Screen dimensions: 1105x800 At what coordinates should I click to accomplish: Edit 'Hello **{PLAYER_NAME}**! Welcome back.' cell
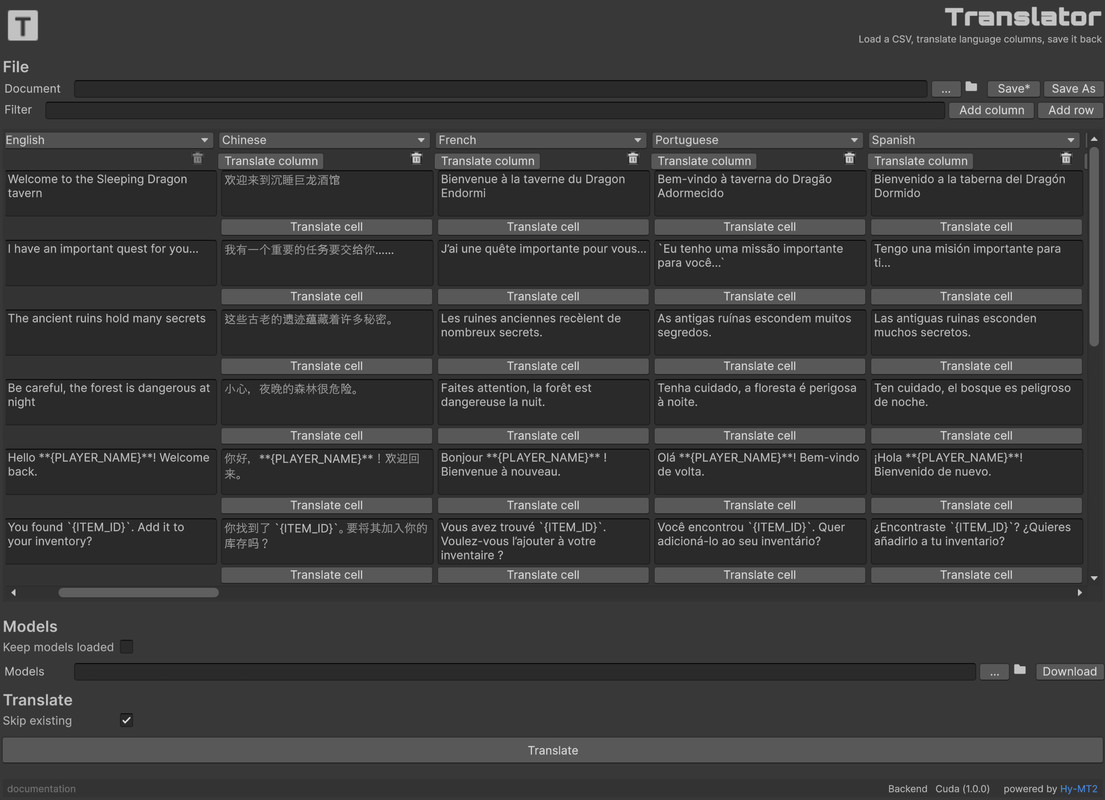[111, 472]
